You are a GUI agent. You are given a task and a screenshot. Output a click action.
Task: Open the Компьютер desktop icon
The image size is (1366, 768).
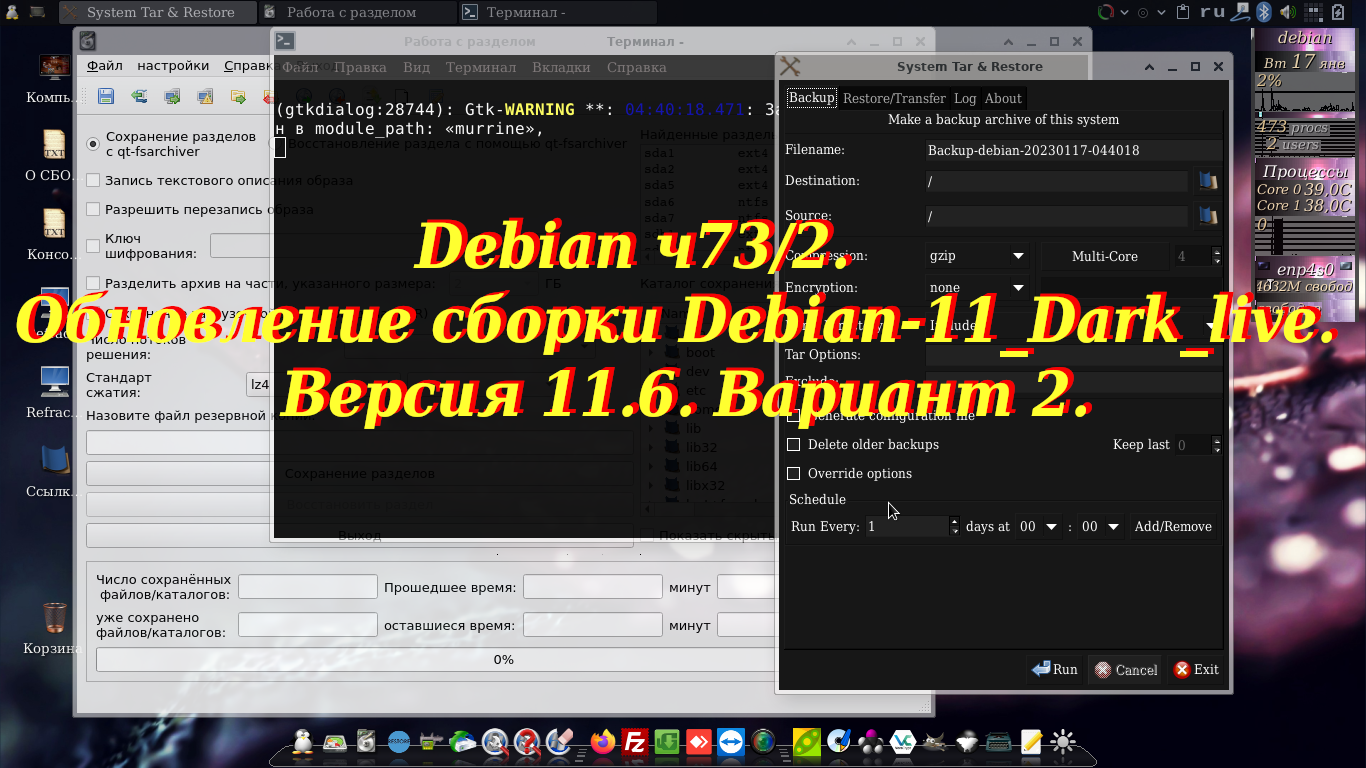coord(55,78)
